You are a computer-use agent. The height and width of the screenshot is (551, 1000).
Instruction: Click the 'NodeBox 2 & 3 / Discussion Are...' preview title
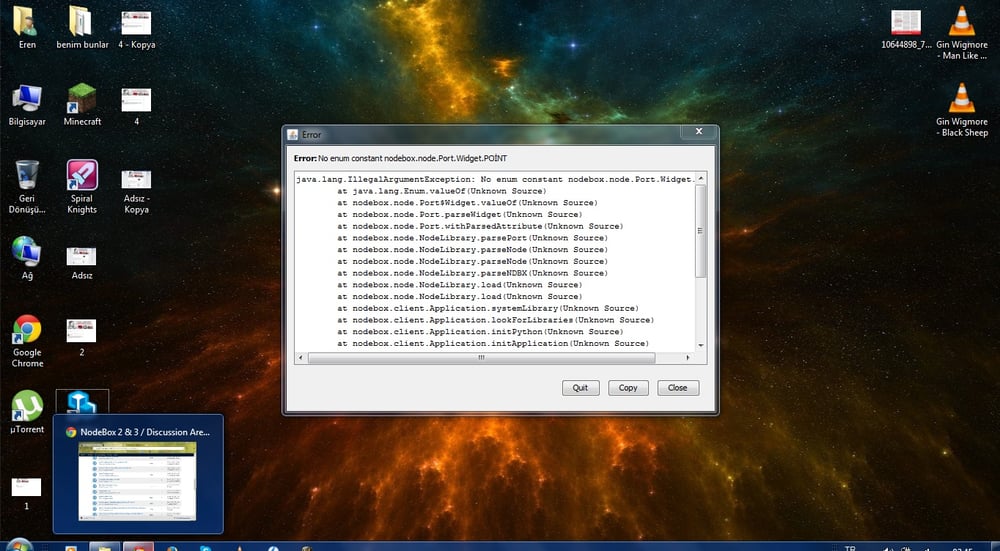[x=145, y=432]
